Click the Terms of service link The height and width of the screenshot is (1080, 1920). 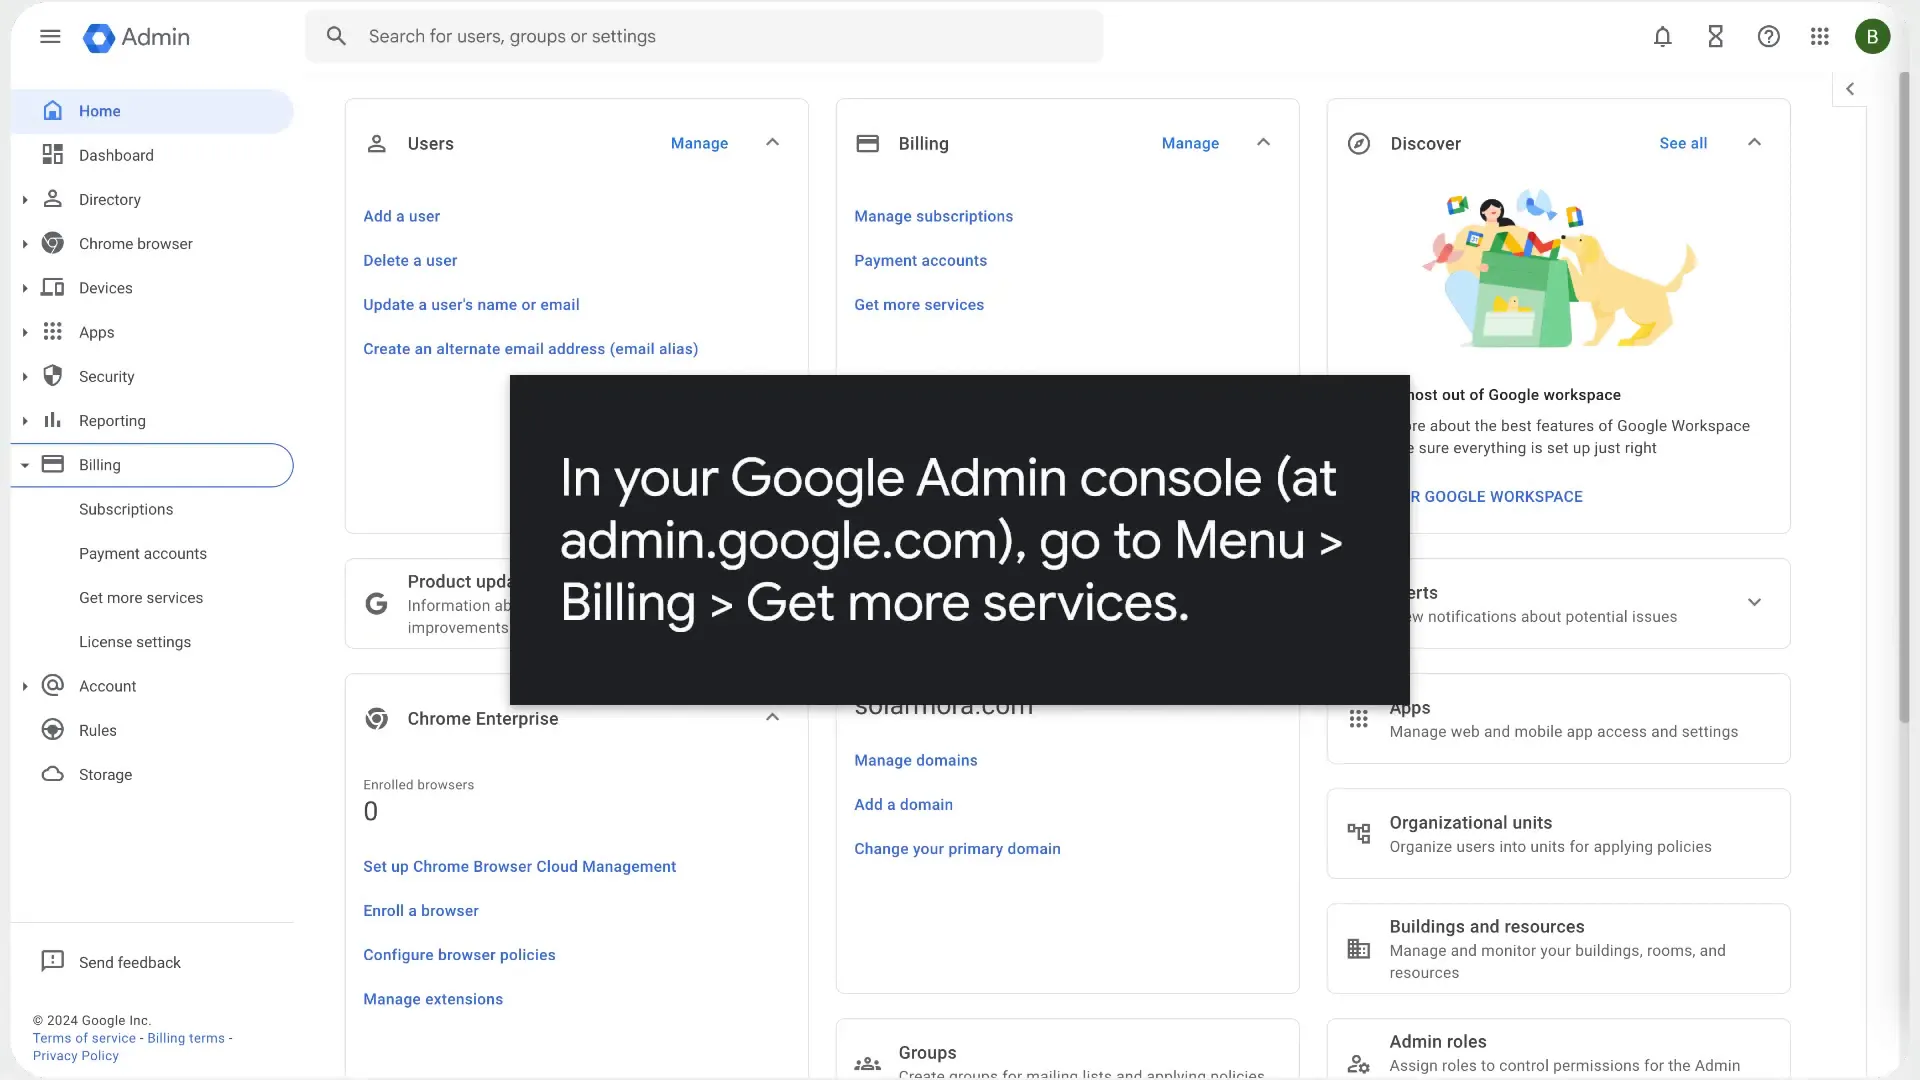click(84, 1038)
